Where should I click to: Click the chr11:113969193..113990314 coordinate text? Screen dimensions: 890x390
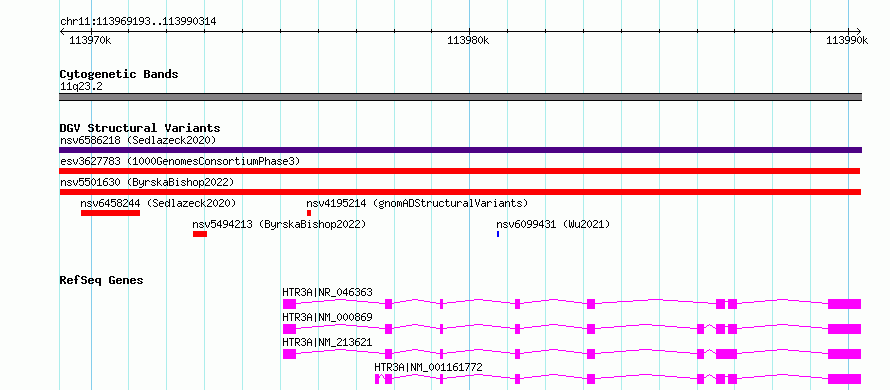(x=138, y=22)
